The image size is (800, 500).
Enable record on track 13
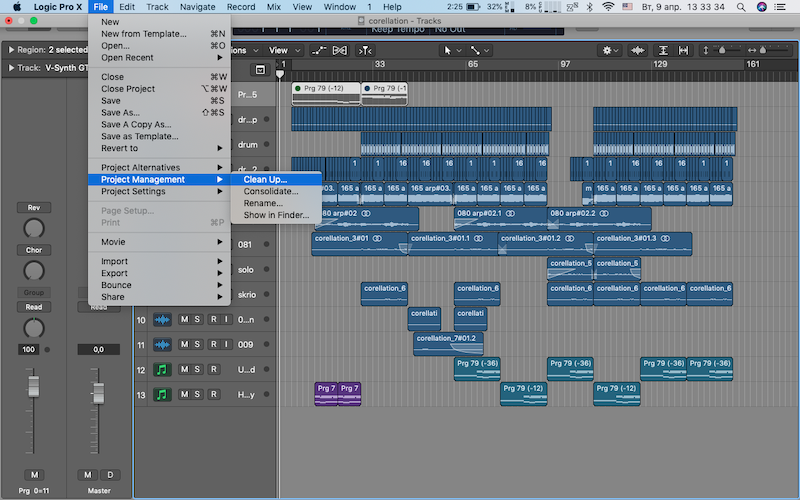[x=213, y=395]
